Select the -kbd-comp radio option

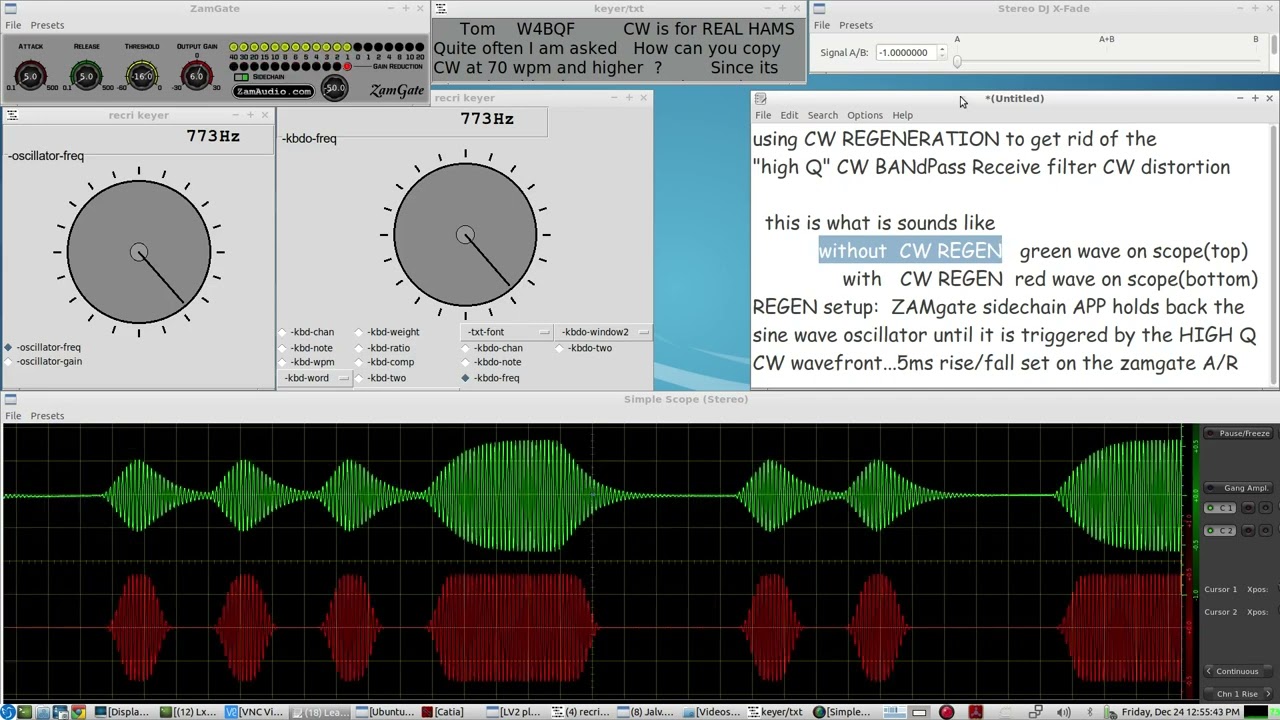pyautogui.click(x=384, y=362)
